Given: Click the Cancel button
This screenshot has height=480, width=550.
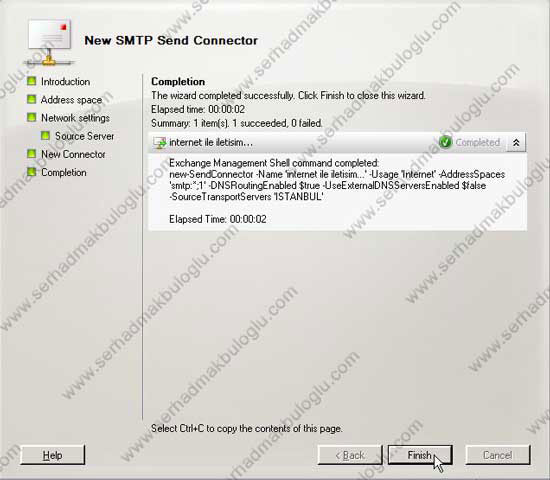Looking at the screenshot, I should 498,455.
